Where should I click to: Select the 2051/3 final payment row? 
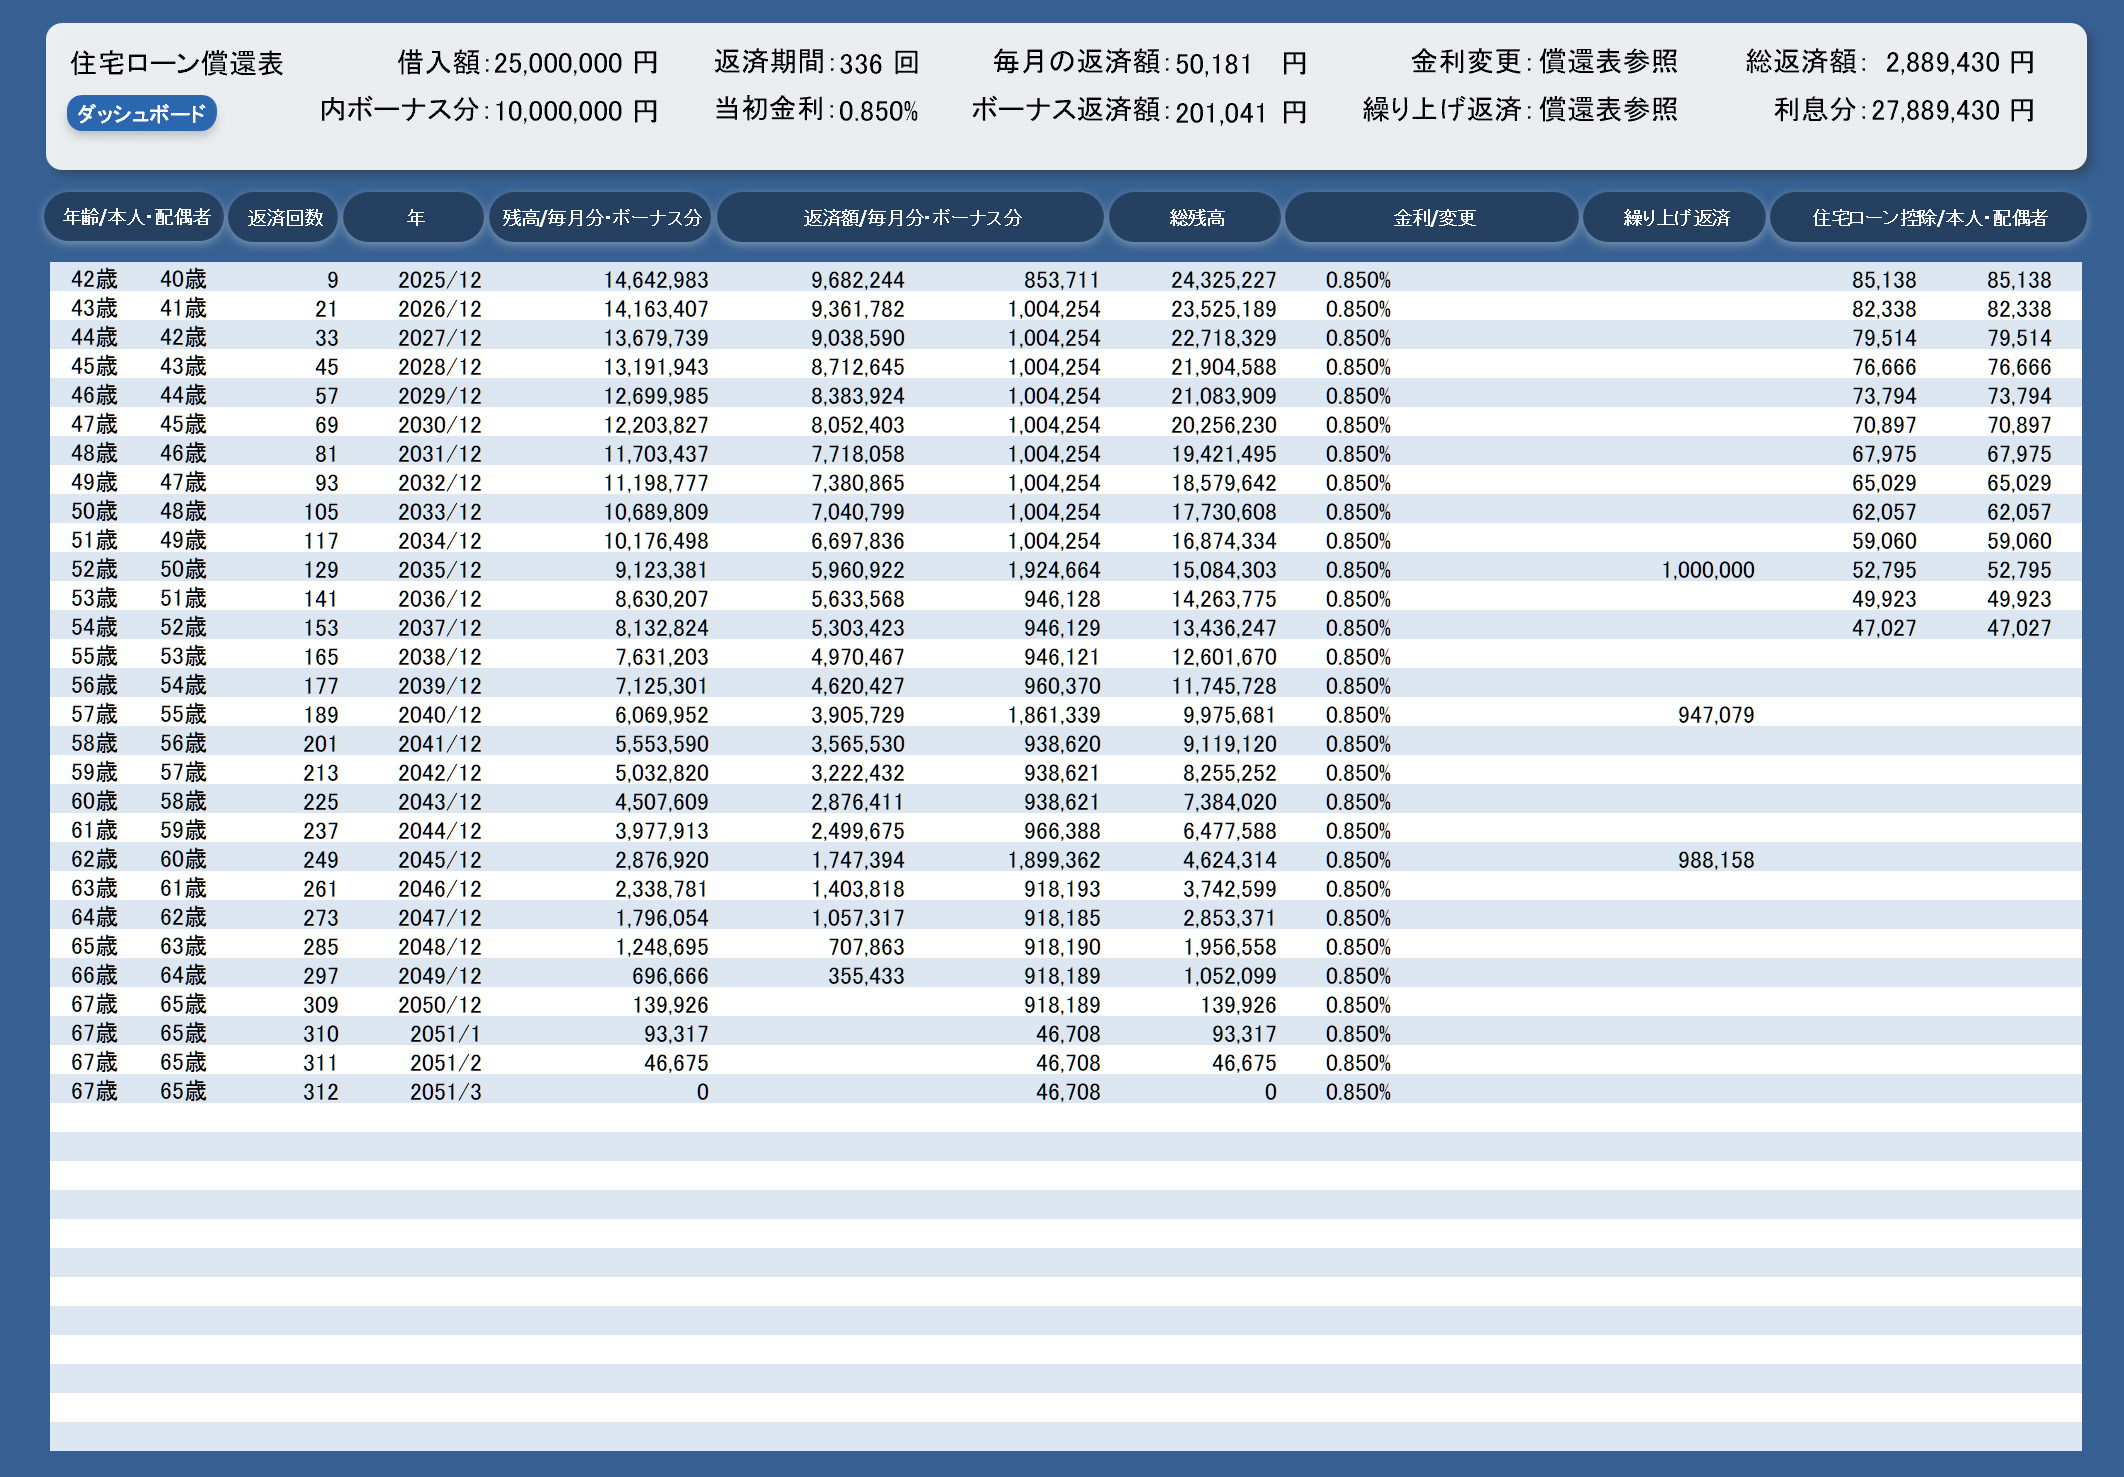pyautogui.click(x=445, y=1093)
